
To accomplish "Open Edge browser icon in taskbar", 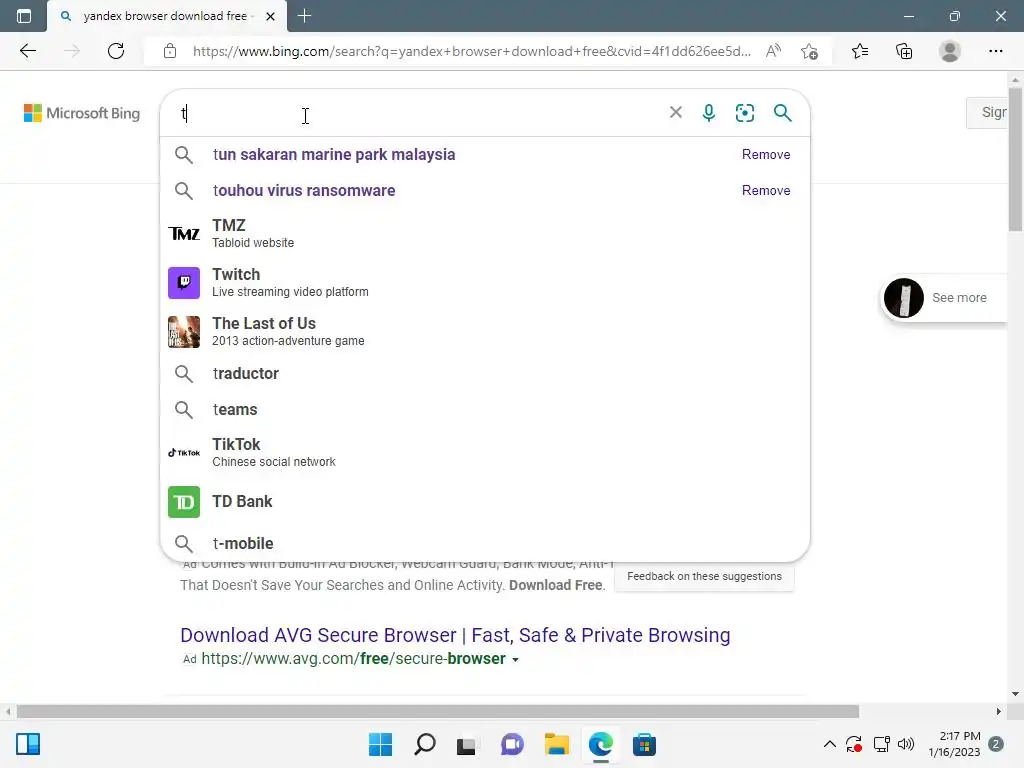I will pyautogui.click(x=600, y=744).
